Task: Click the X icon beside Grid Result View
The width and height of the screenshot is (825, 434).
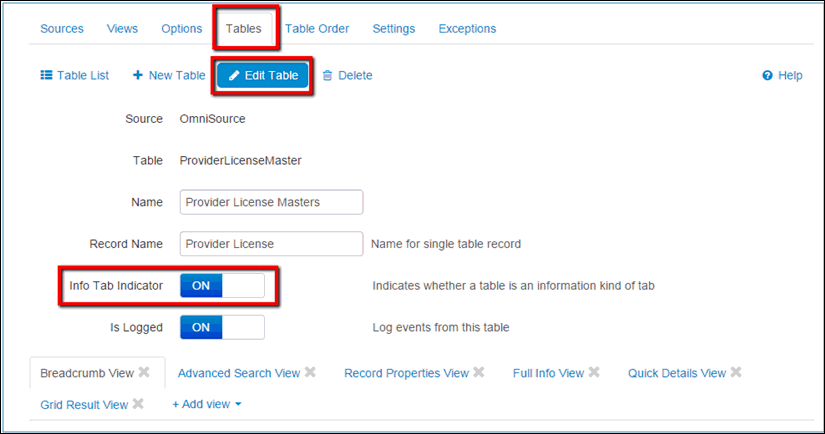Action: click(x=138, y=404)
